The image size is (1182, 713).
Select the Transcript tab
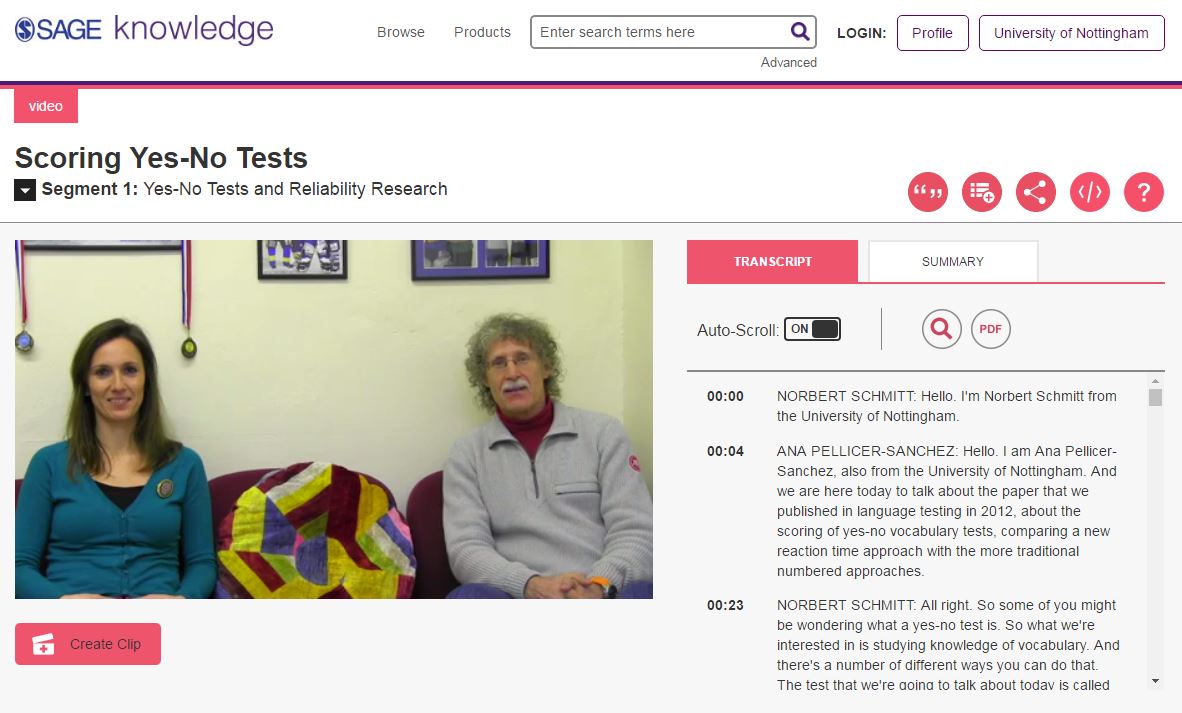tap(772, 262)
